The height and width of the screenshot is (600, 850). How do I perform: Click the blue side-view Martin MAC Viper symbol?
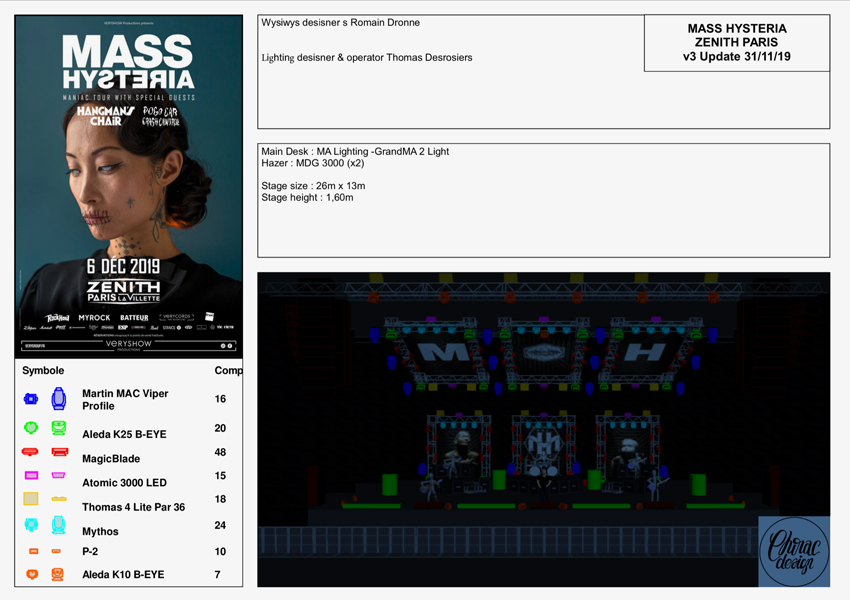59,398
